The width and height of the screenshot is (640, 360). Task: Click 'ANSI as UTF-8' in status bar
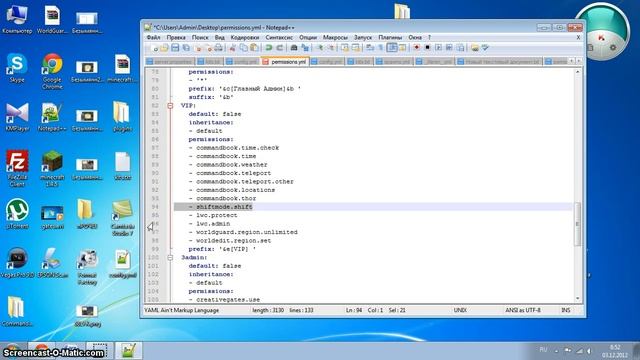coord(522,310)
